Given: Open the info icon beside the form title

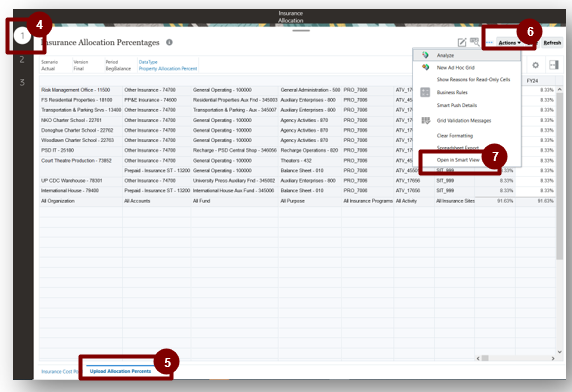Looking at the screenshot, I should tap(169, 42).
